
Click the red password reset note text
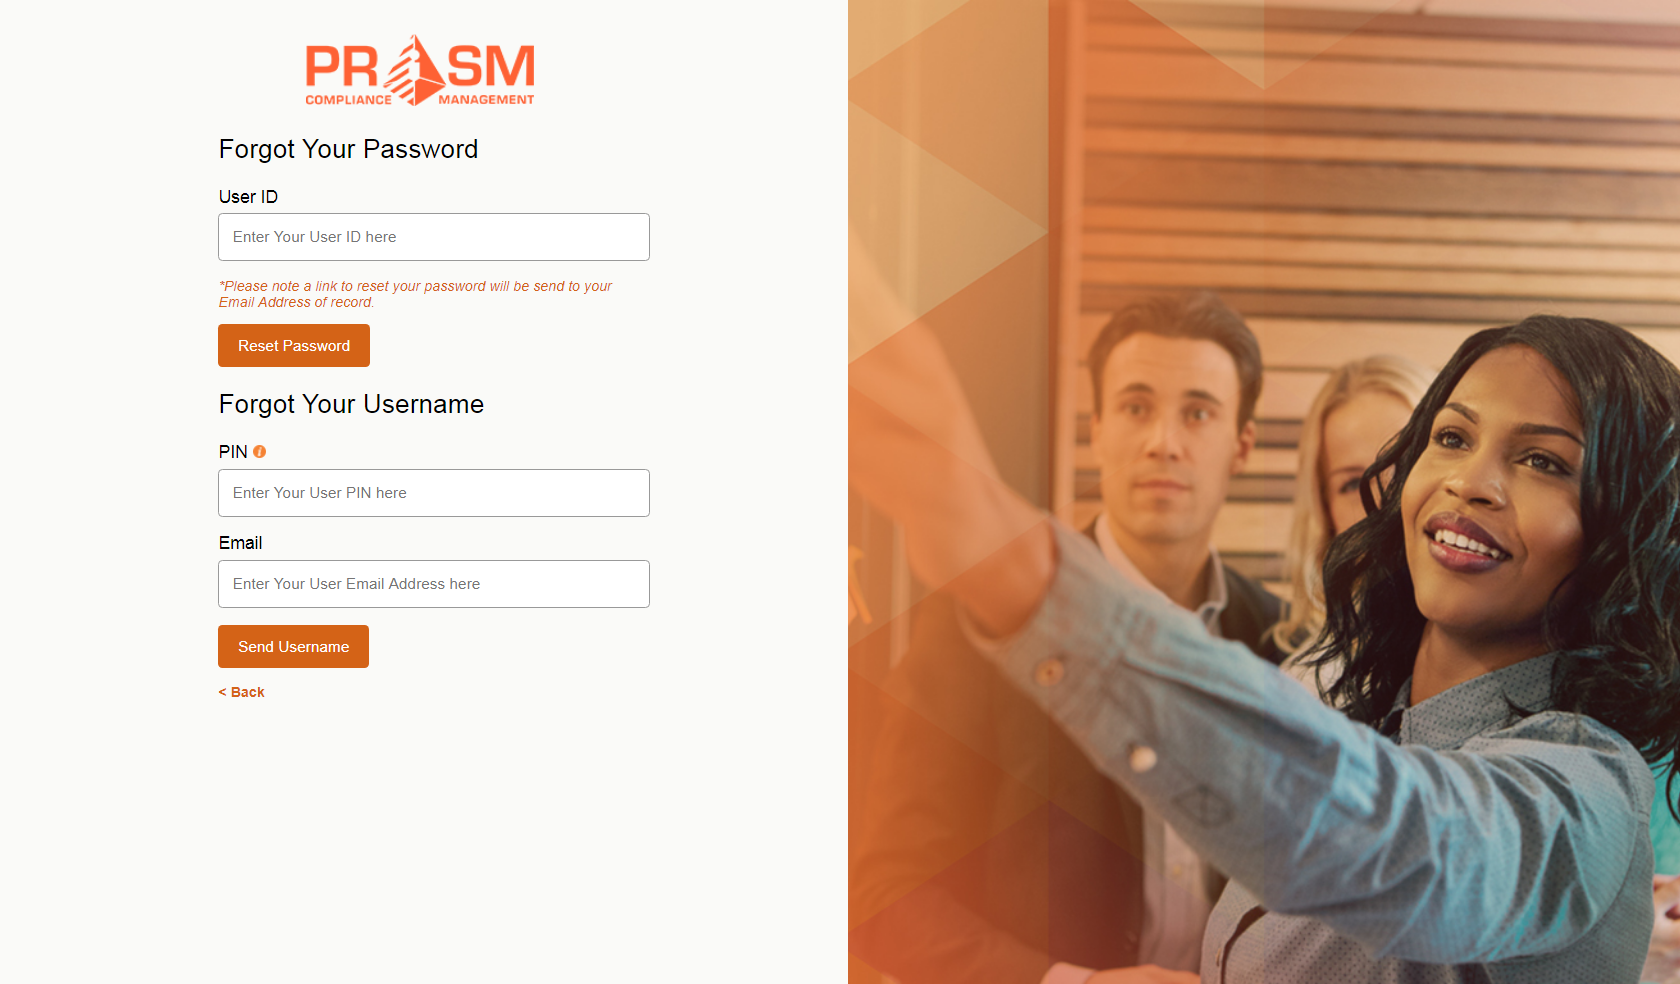point(415,294)
